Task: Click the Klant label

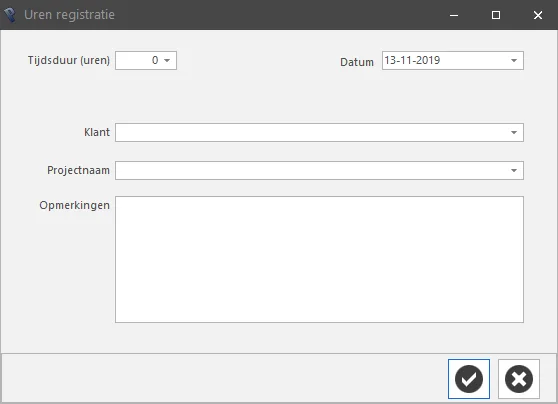Action: (x=97, y=132)
